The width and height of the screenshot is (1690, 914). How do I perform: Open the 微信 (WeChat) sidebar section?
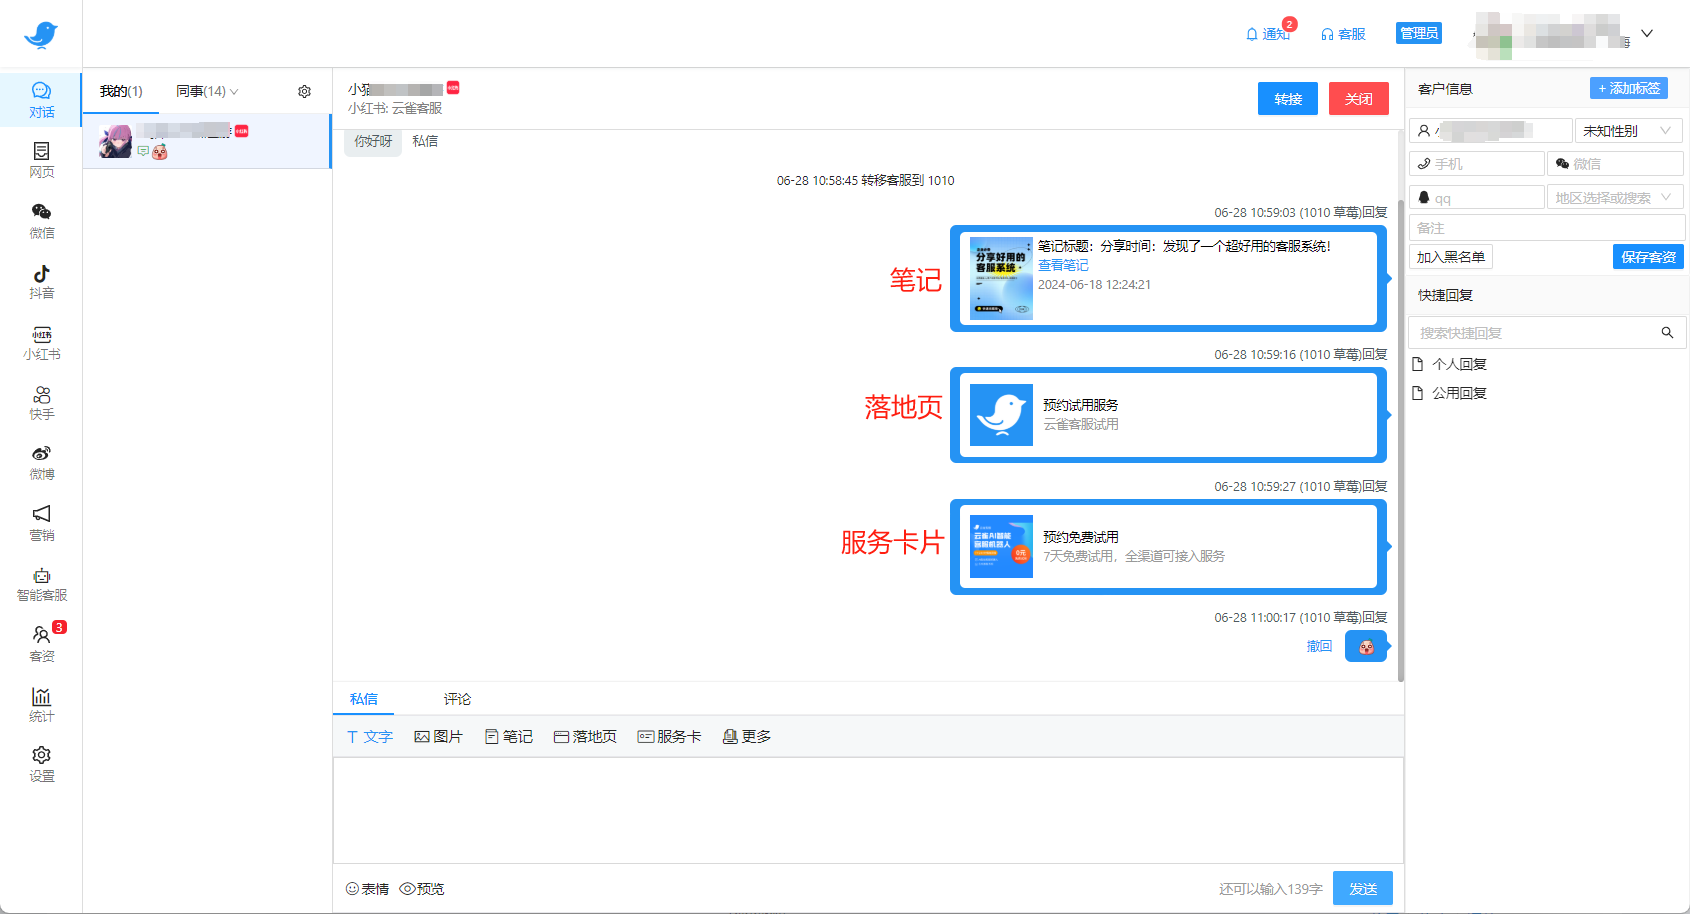pos(41,221)
